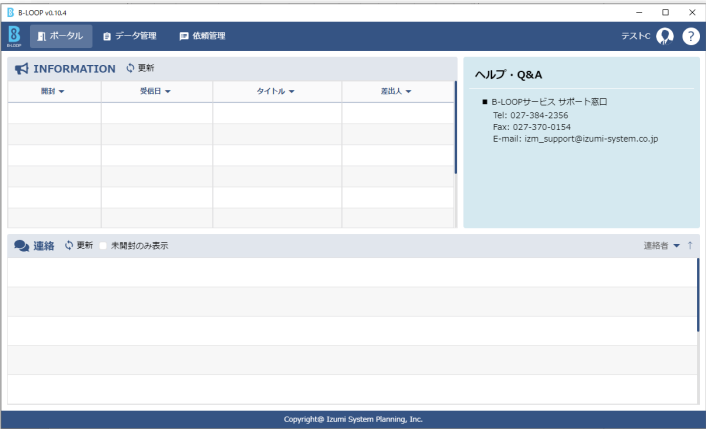
Task: Select the first row in 連絡 list
Action: pyautogui.click(x=350, y=272)
